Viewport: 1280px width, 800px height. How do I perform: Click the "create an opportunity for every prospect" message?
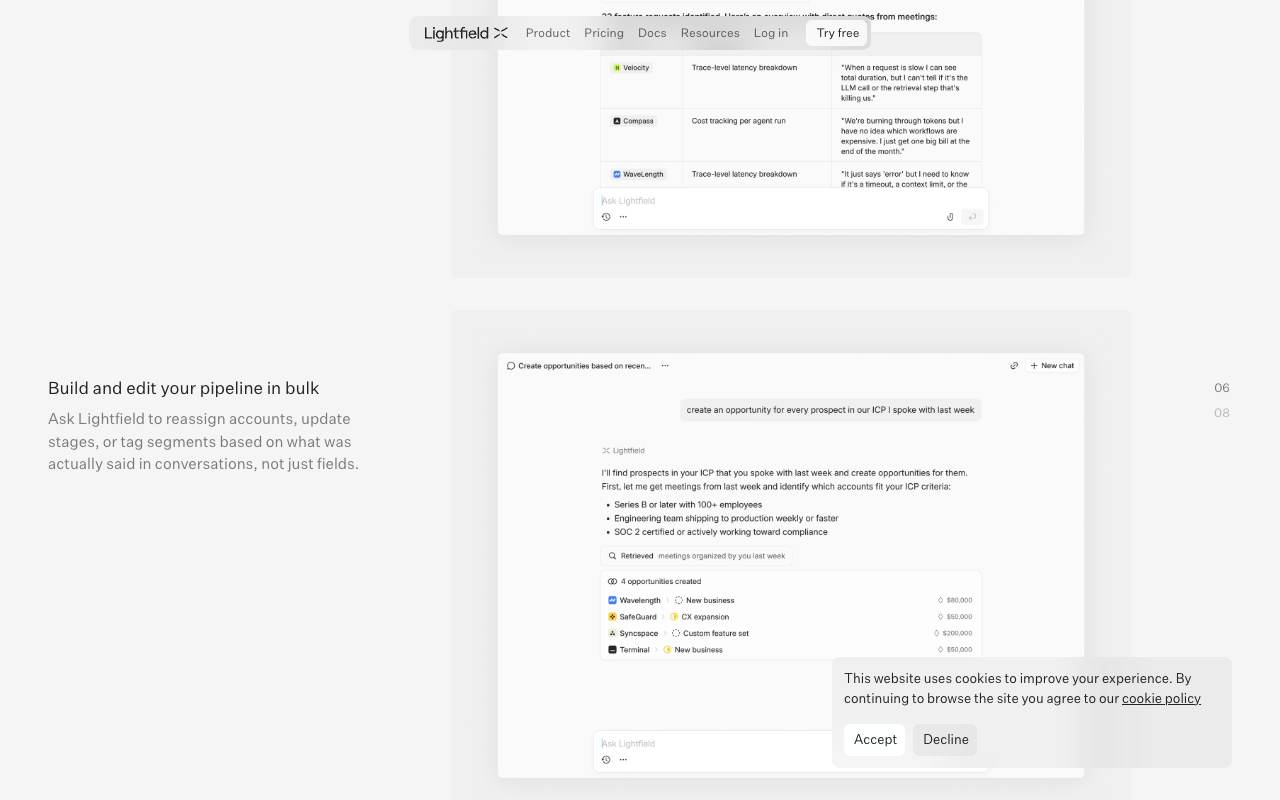pos(830,410)
